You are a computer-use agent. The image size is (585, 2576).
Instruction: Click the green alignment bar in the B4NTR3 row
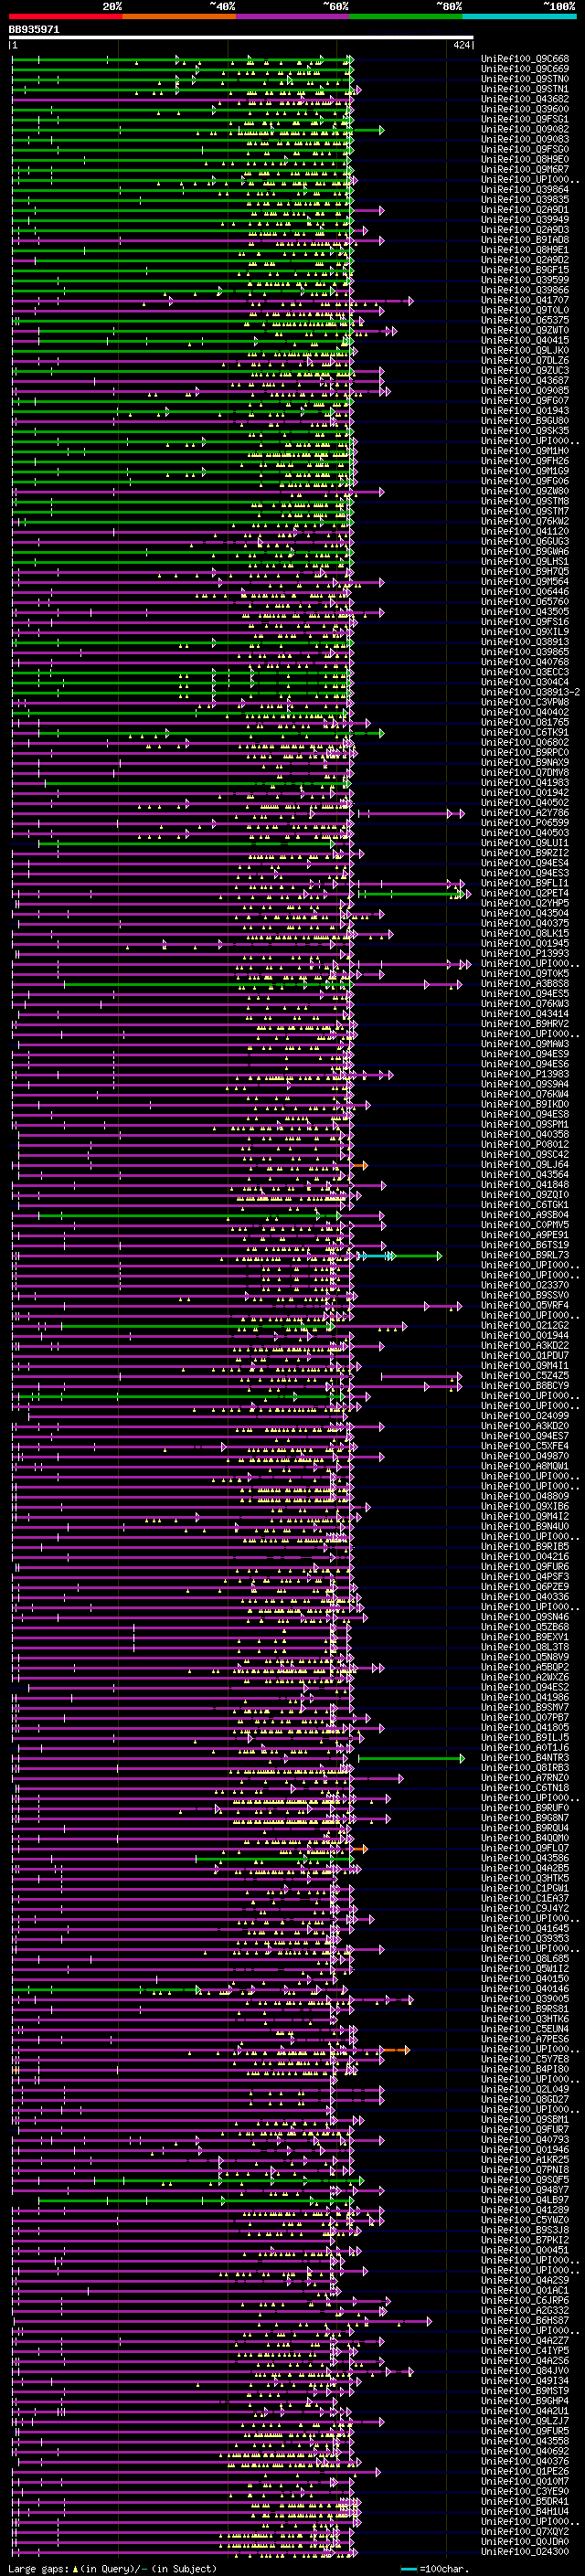[x=411, y=1758]
